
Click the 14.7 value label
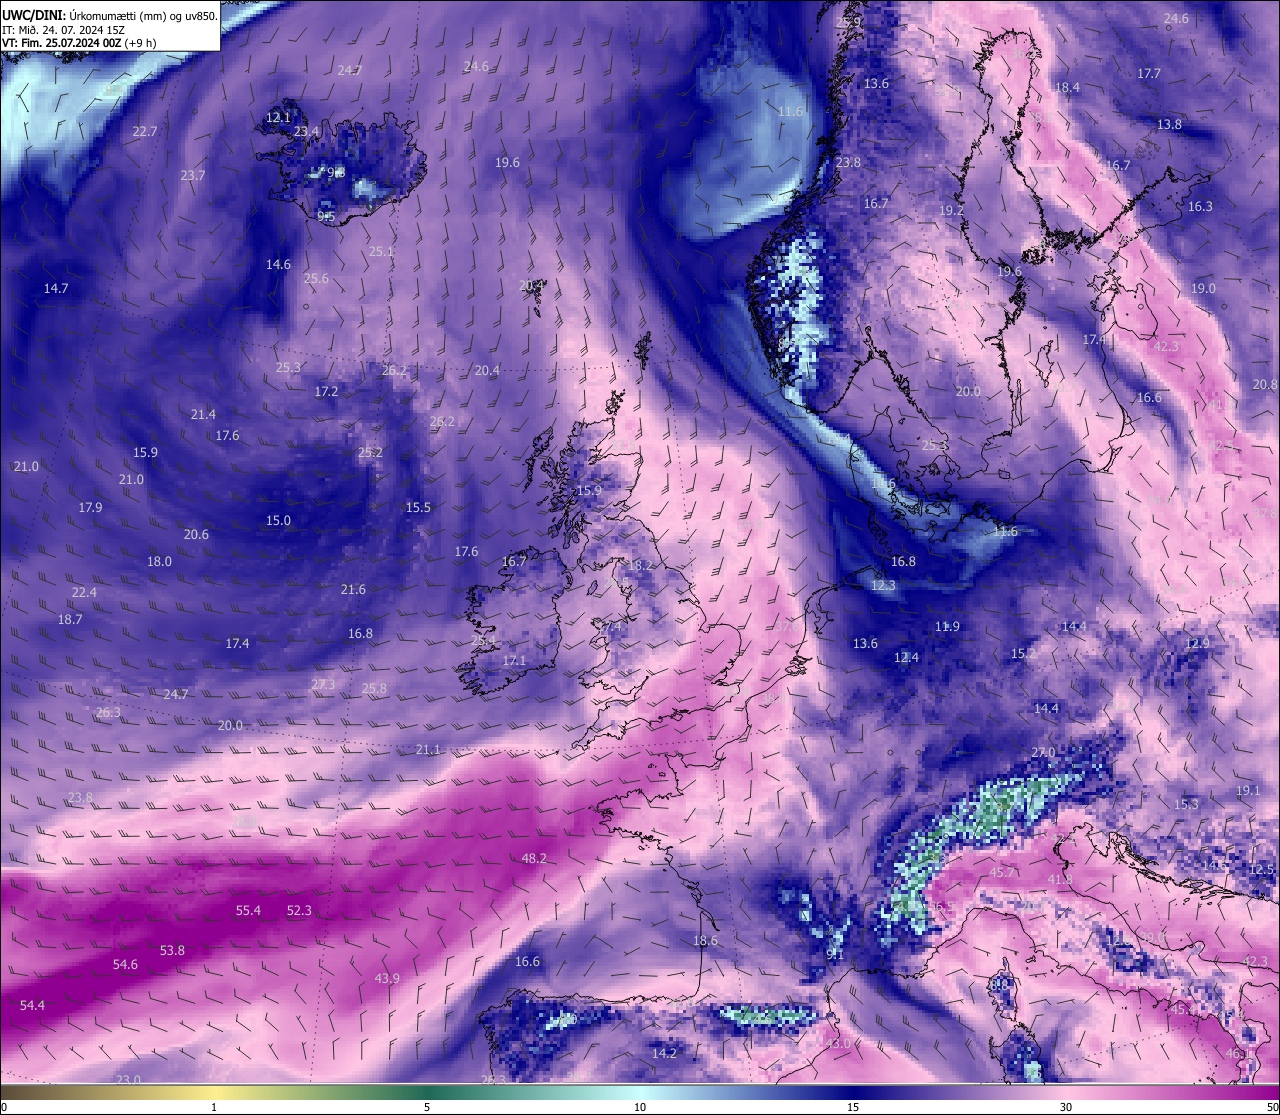tap(56, 288)
